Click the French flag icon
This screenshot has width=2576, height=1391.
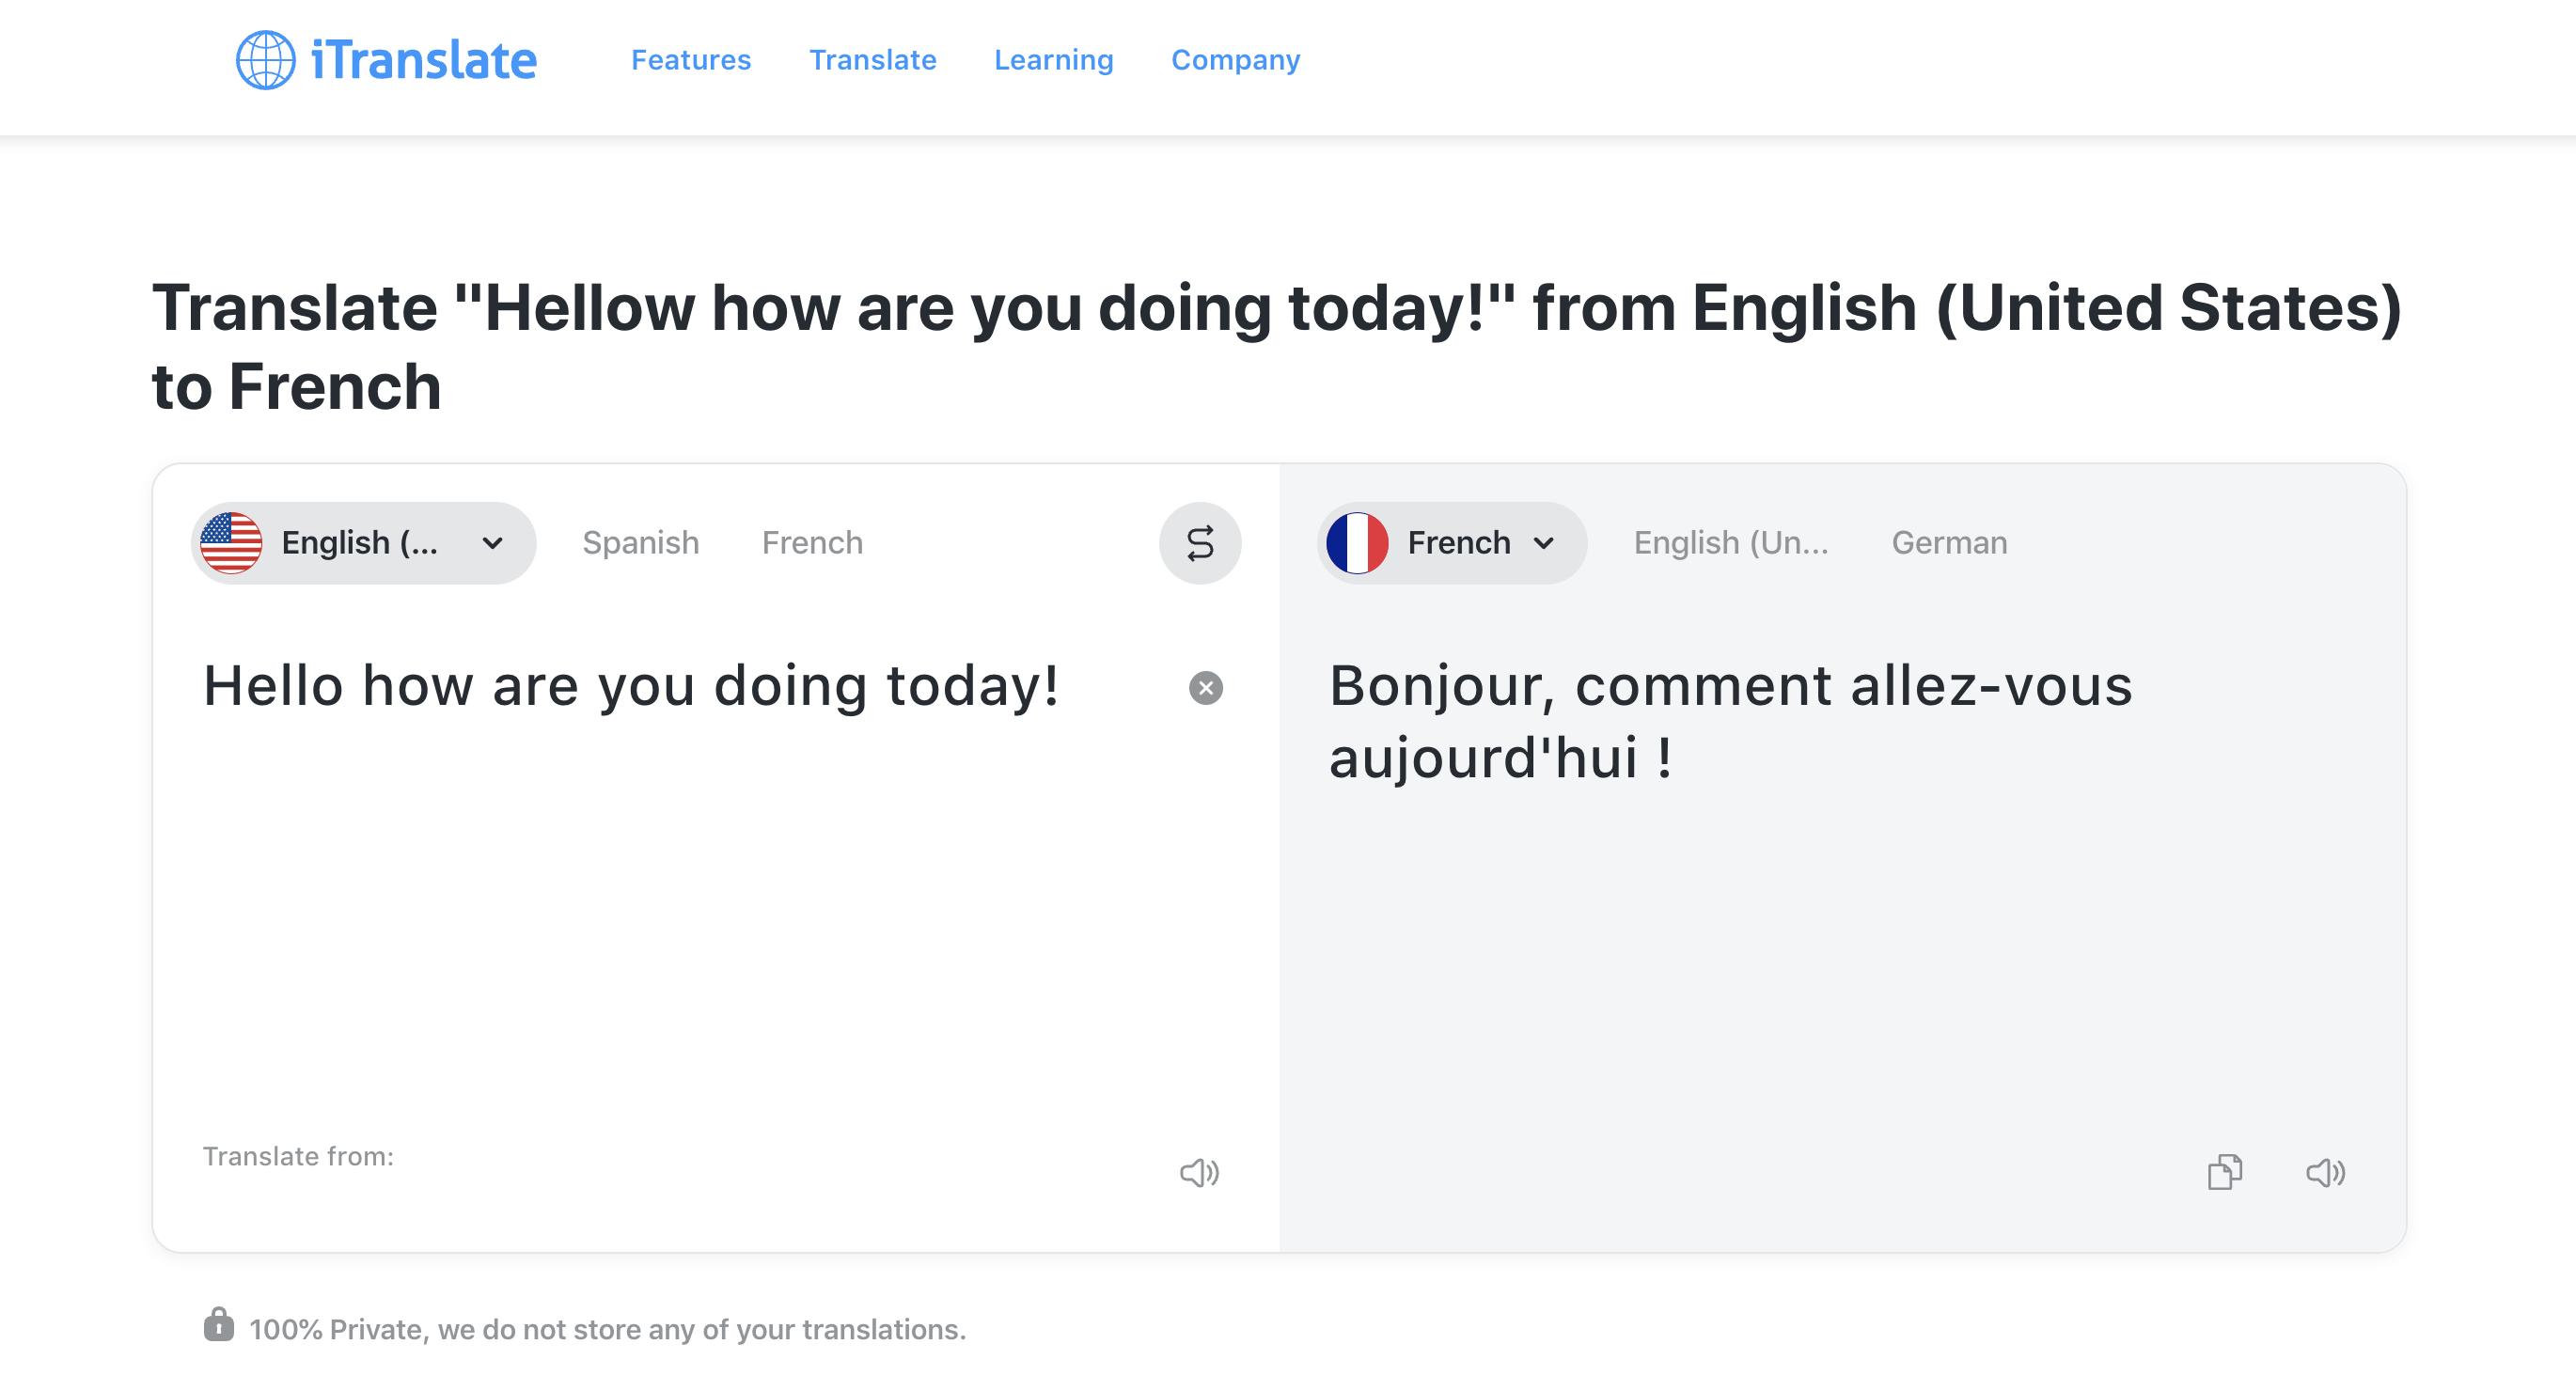[1358, 543]
